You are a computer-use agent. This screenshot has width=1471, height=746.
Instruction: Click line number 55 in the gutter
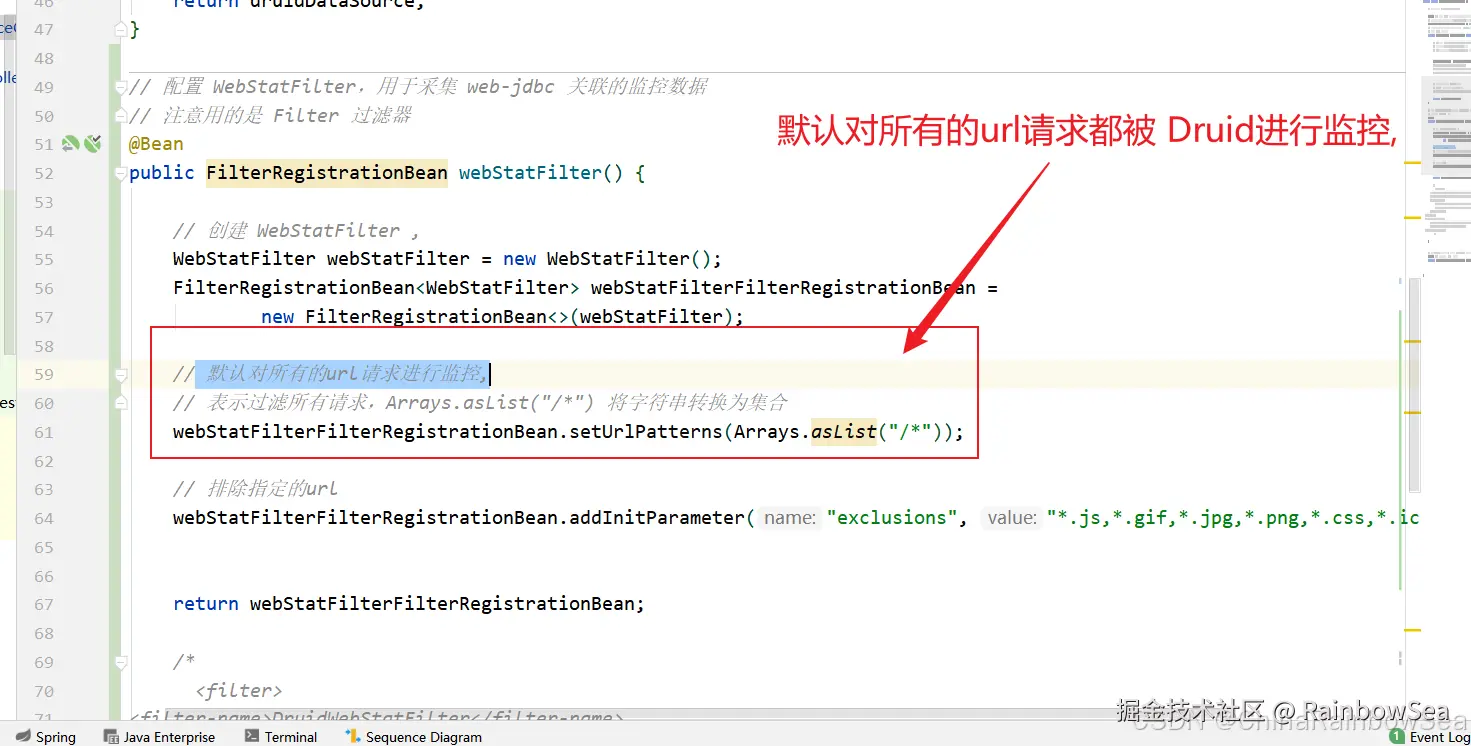point(44,259)
